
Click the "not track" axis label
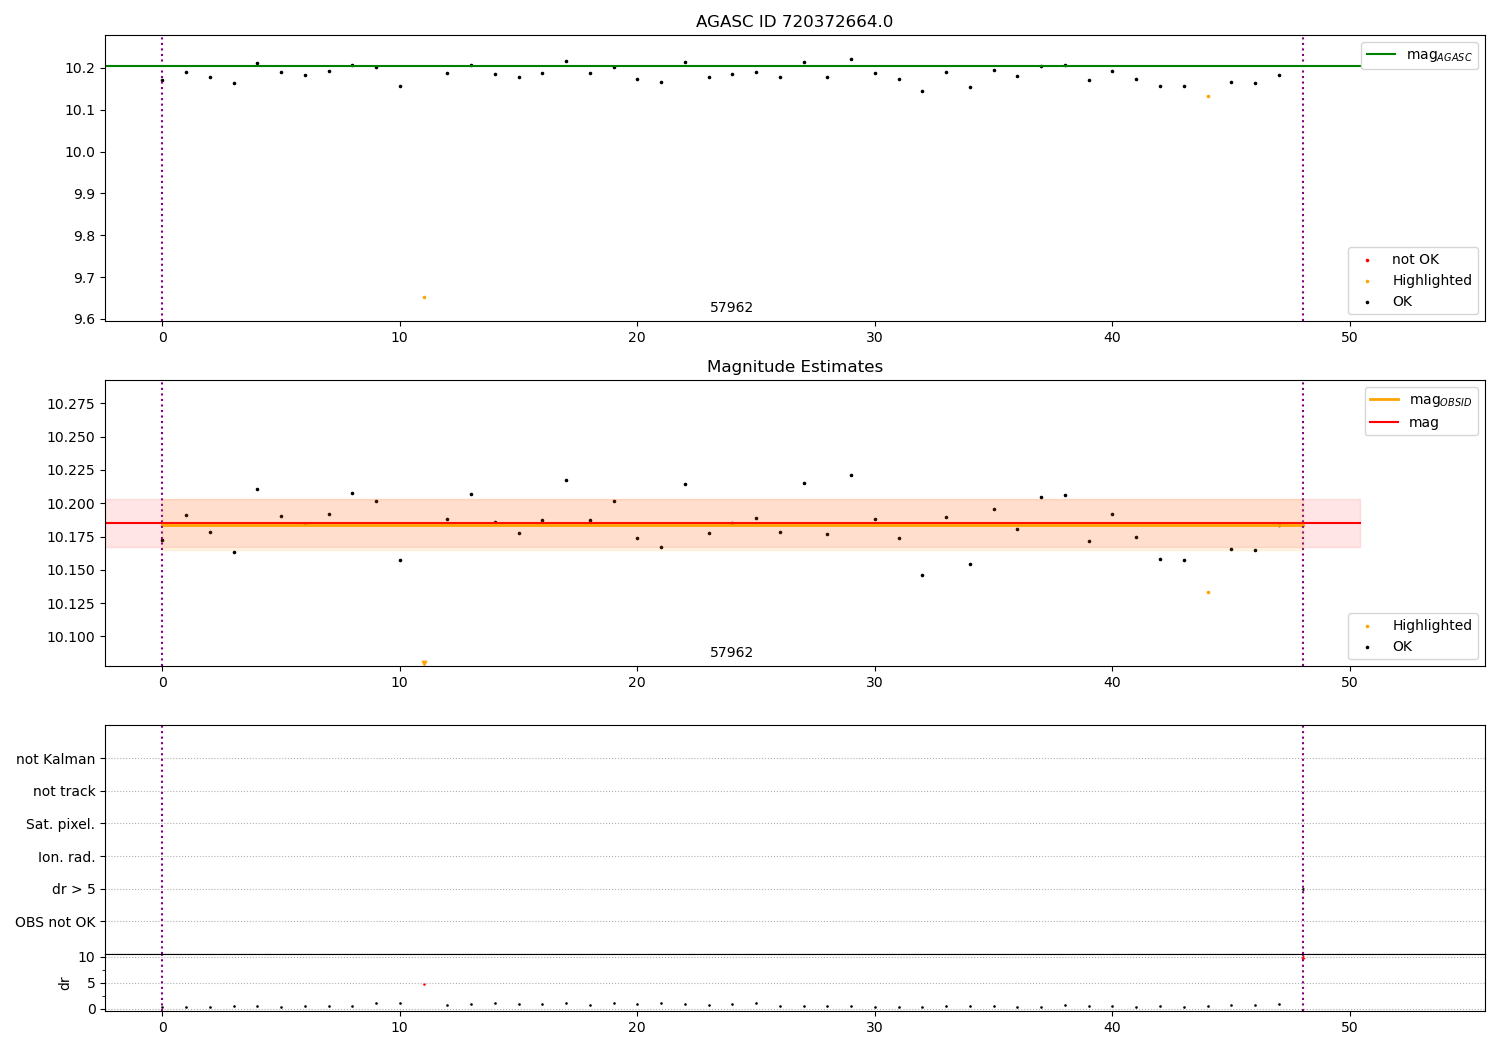[64, 792]
